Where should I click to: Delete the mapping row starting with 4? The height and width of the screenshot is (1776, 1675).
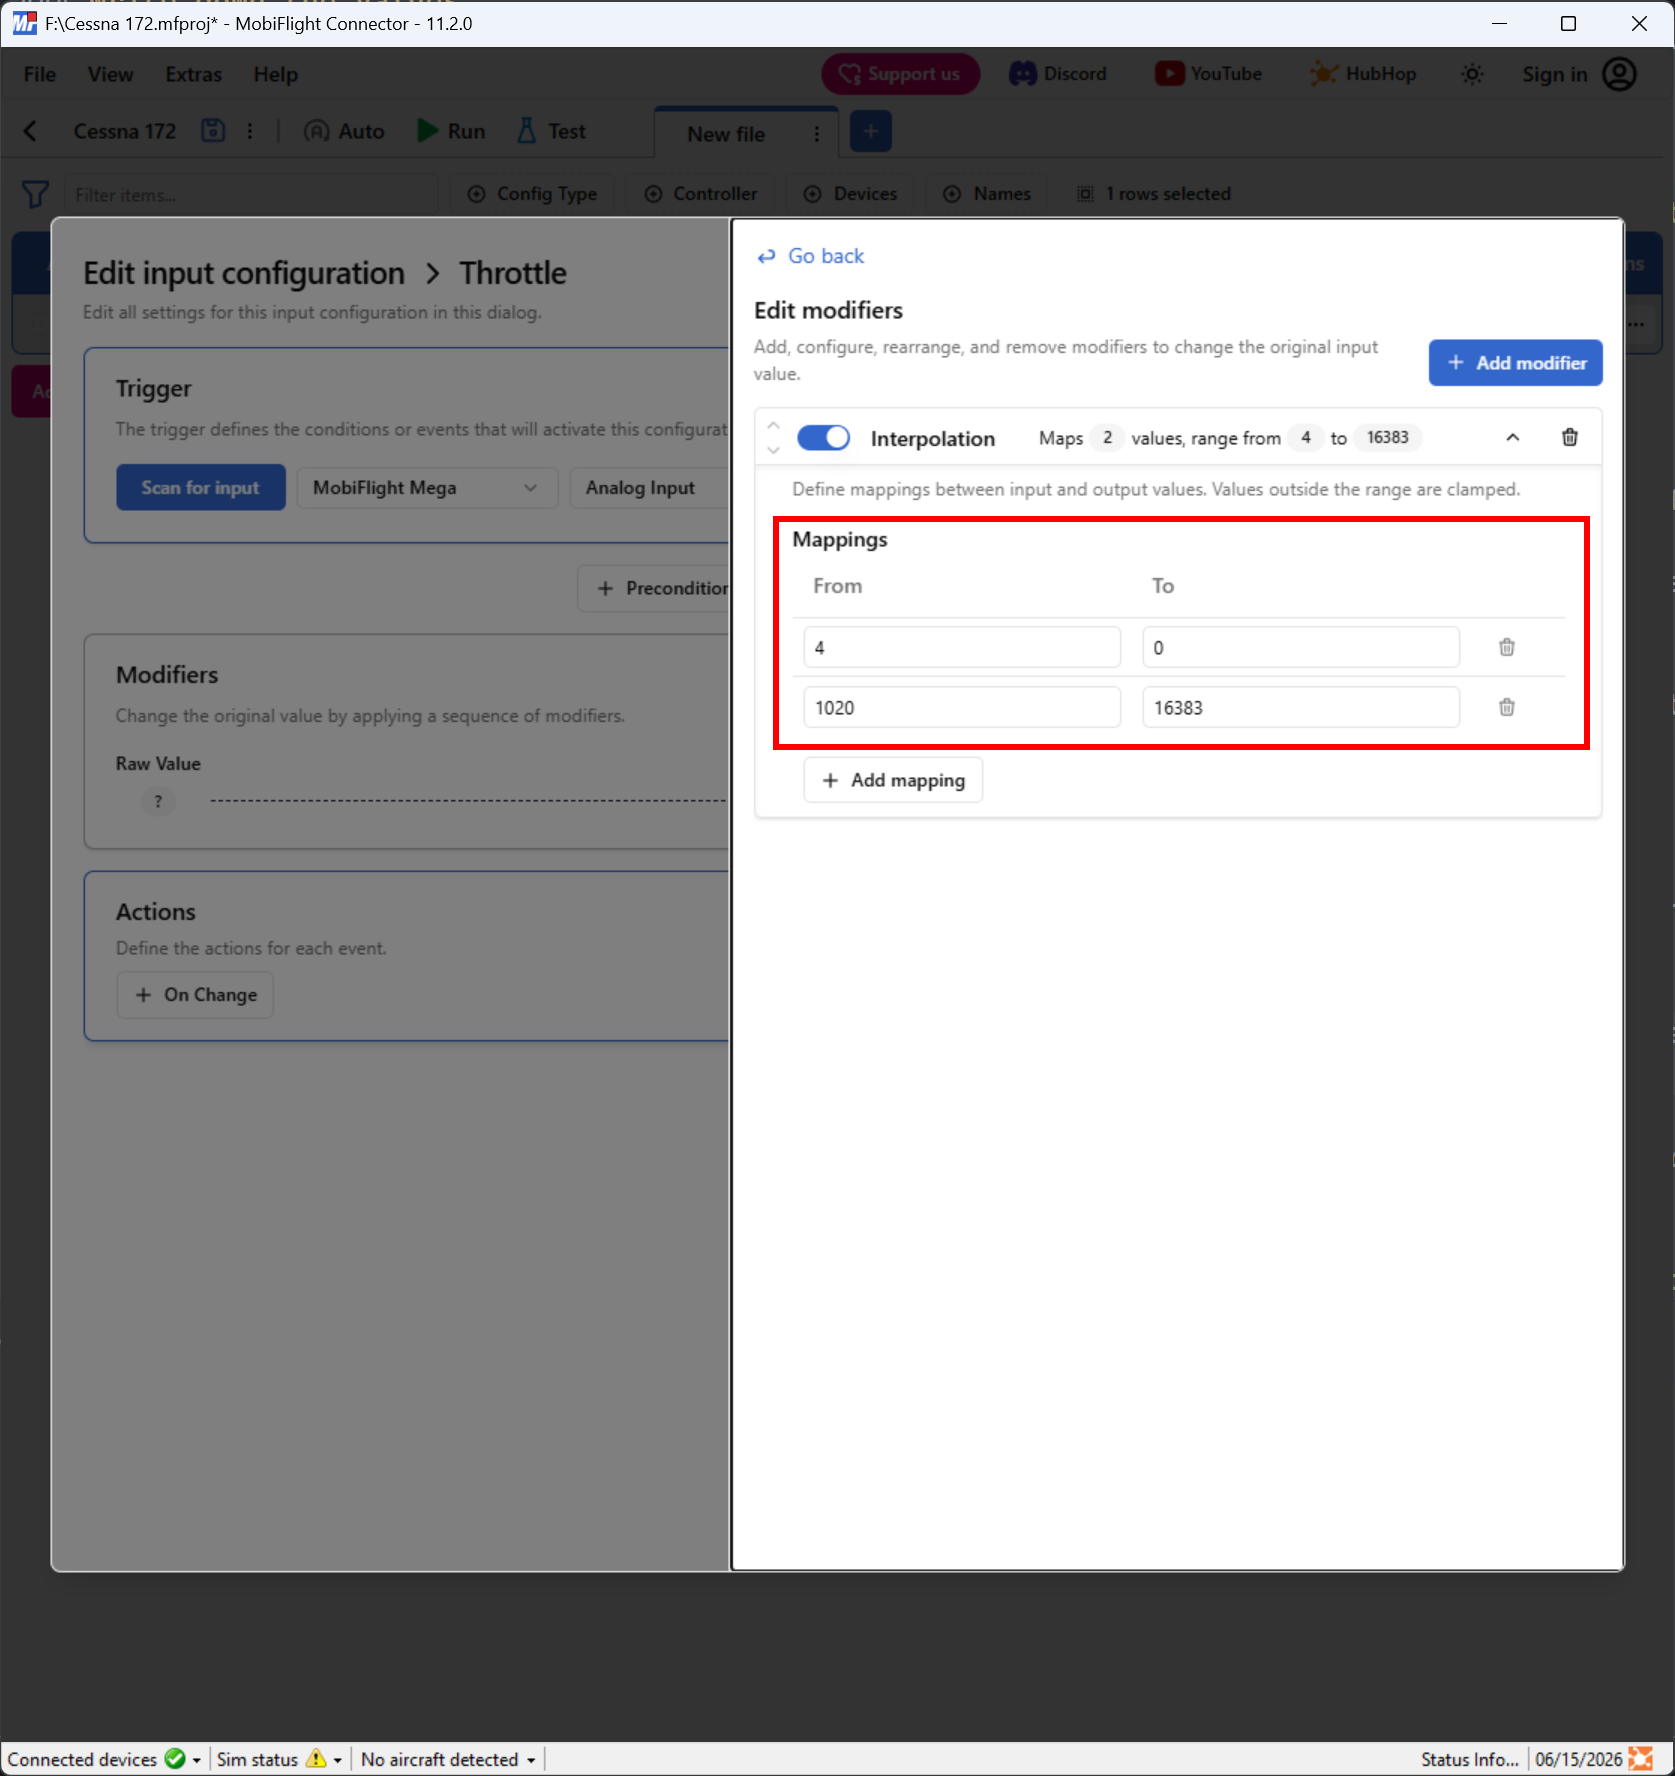click(x=1506, y=647)
